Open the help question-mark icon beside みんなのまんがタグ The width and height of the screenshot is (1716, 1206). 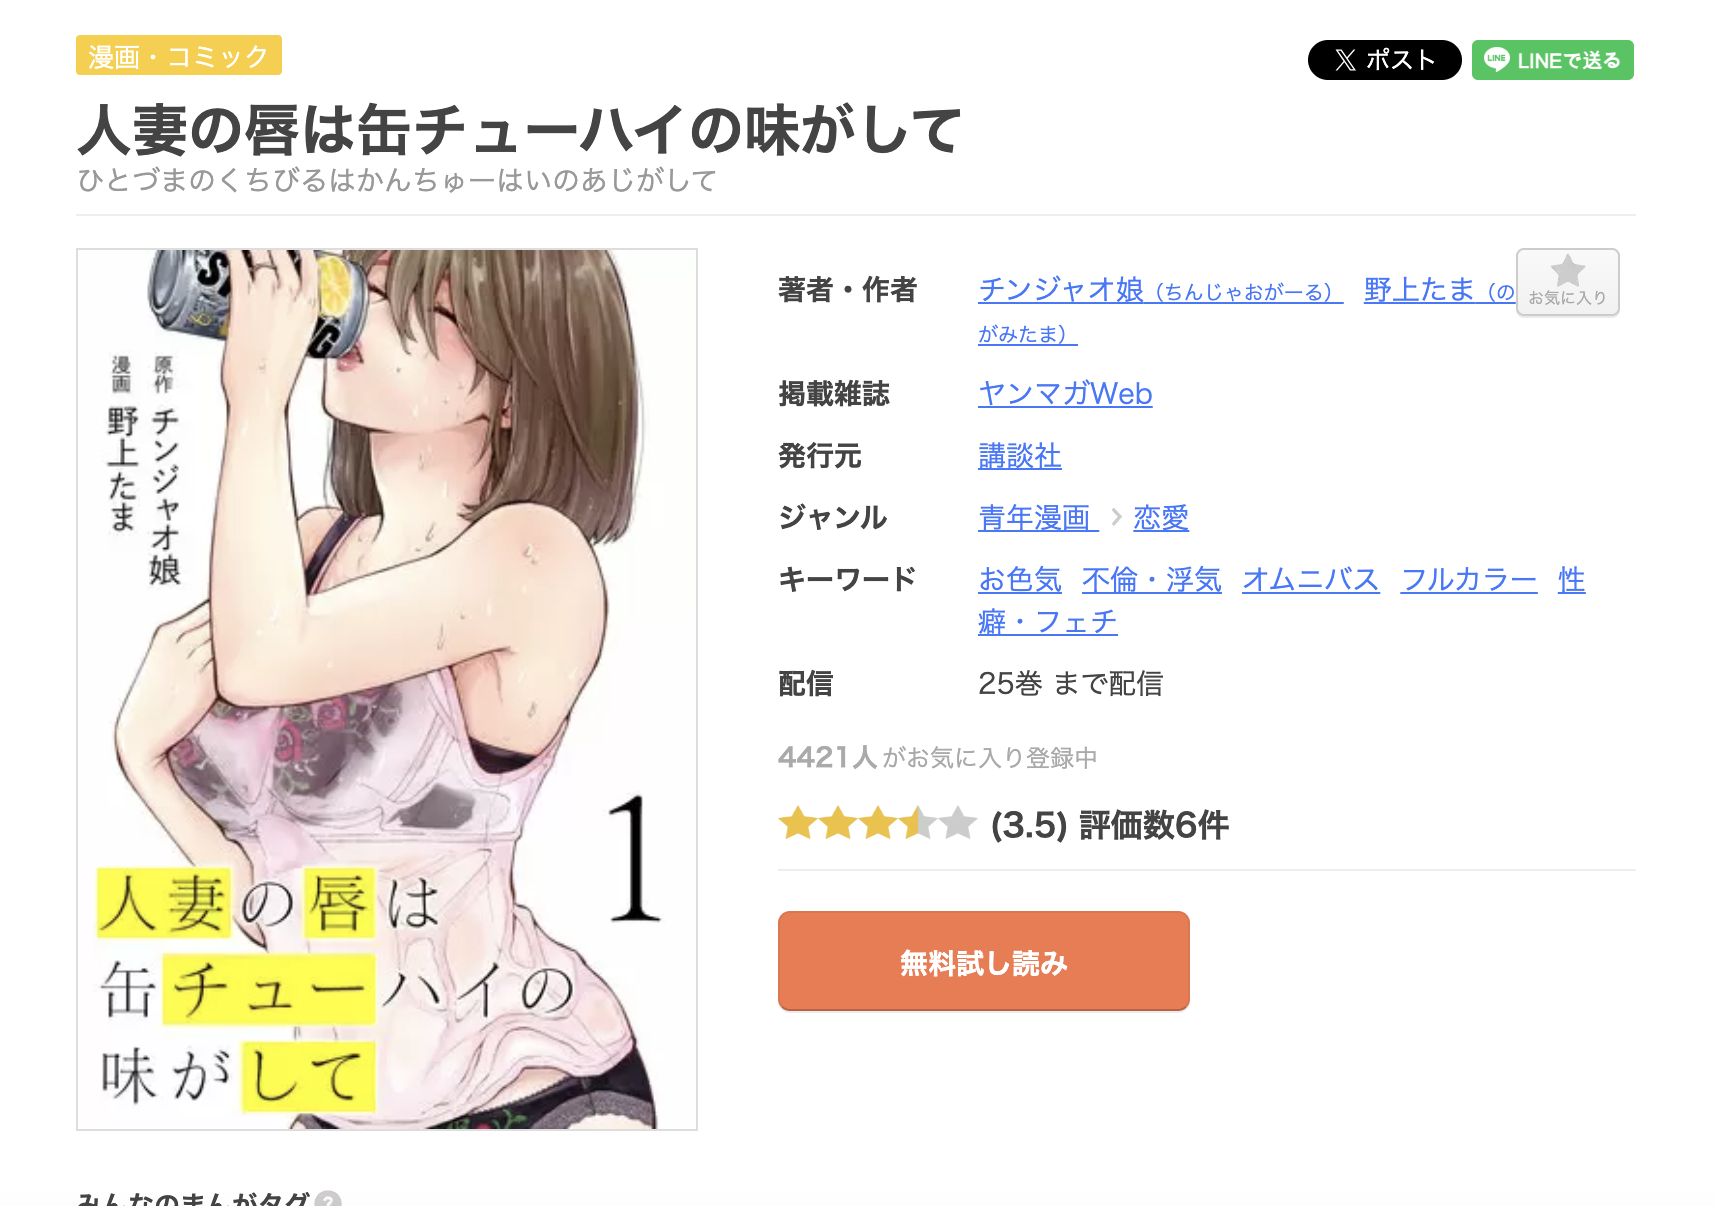(x=328, y=1198)
